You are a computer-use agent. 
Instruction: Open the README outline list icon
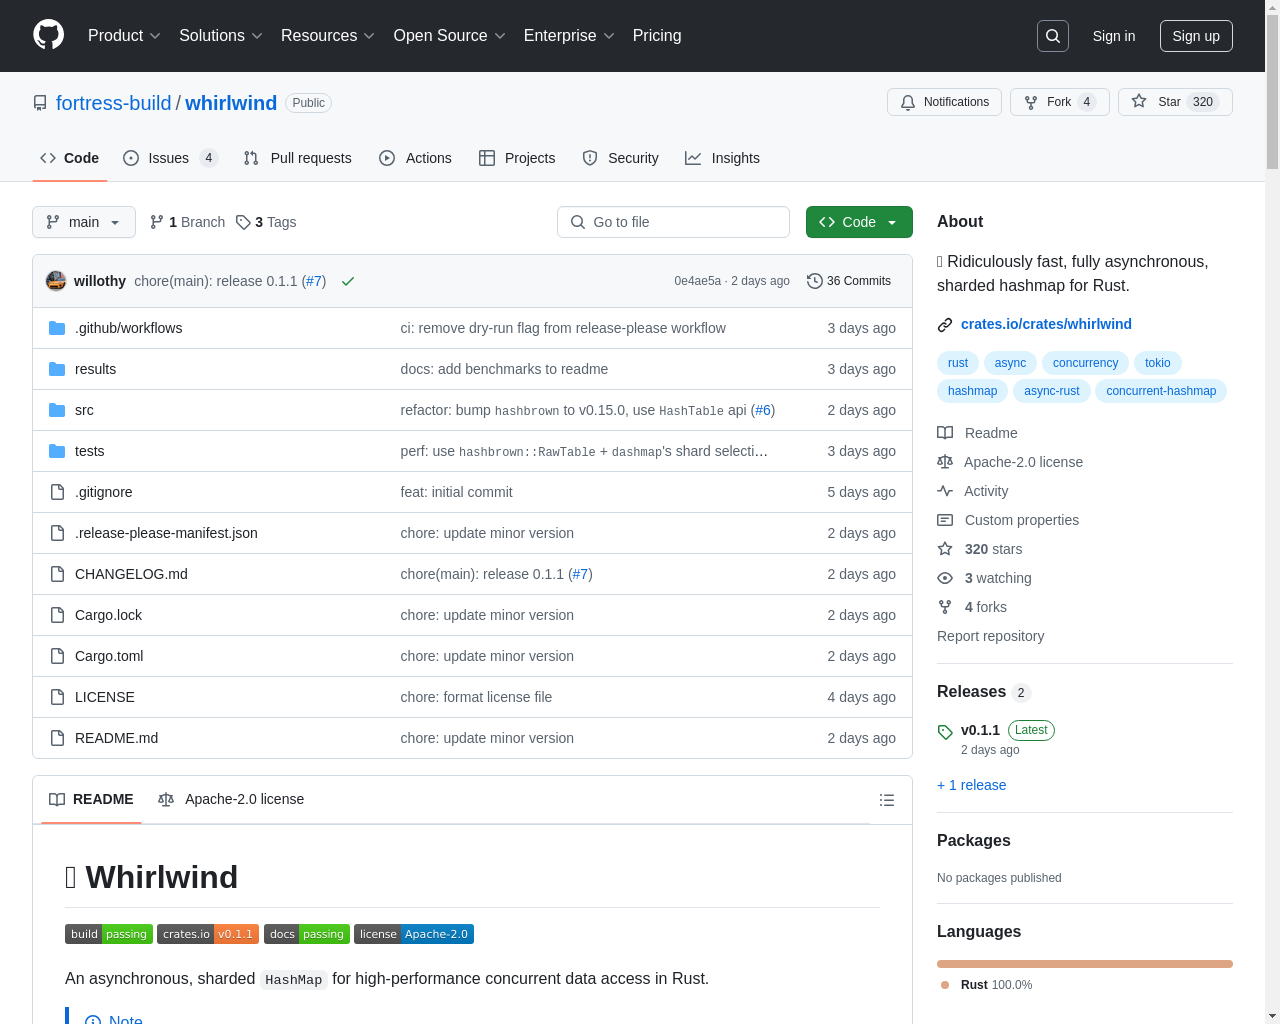pyautogui.click(x=887, y=800)
